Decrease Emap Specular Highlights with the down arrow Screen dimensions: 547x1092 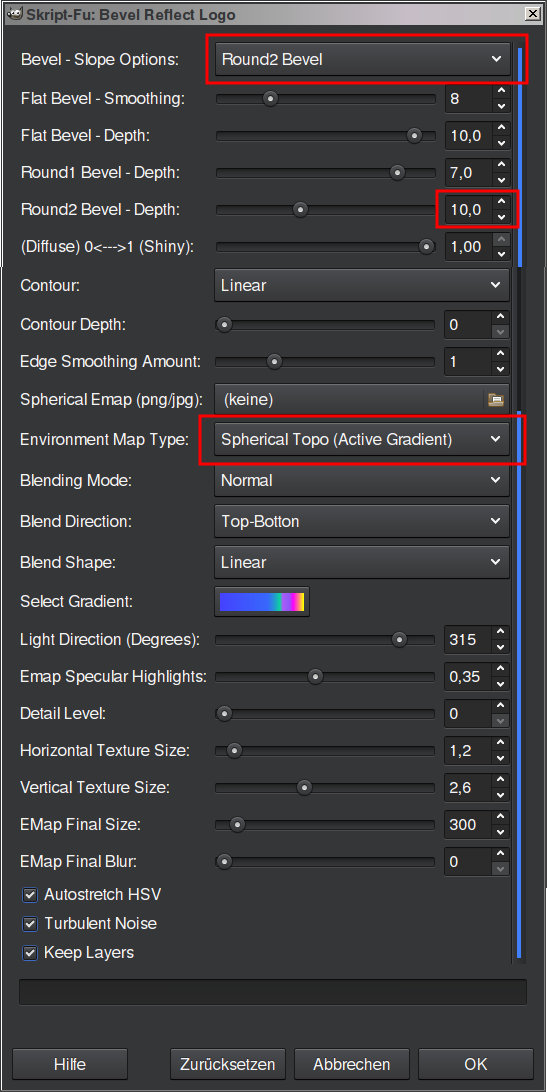point(500,684)
